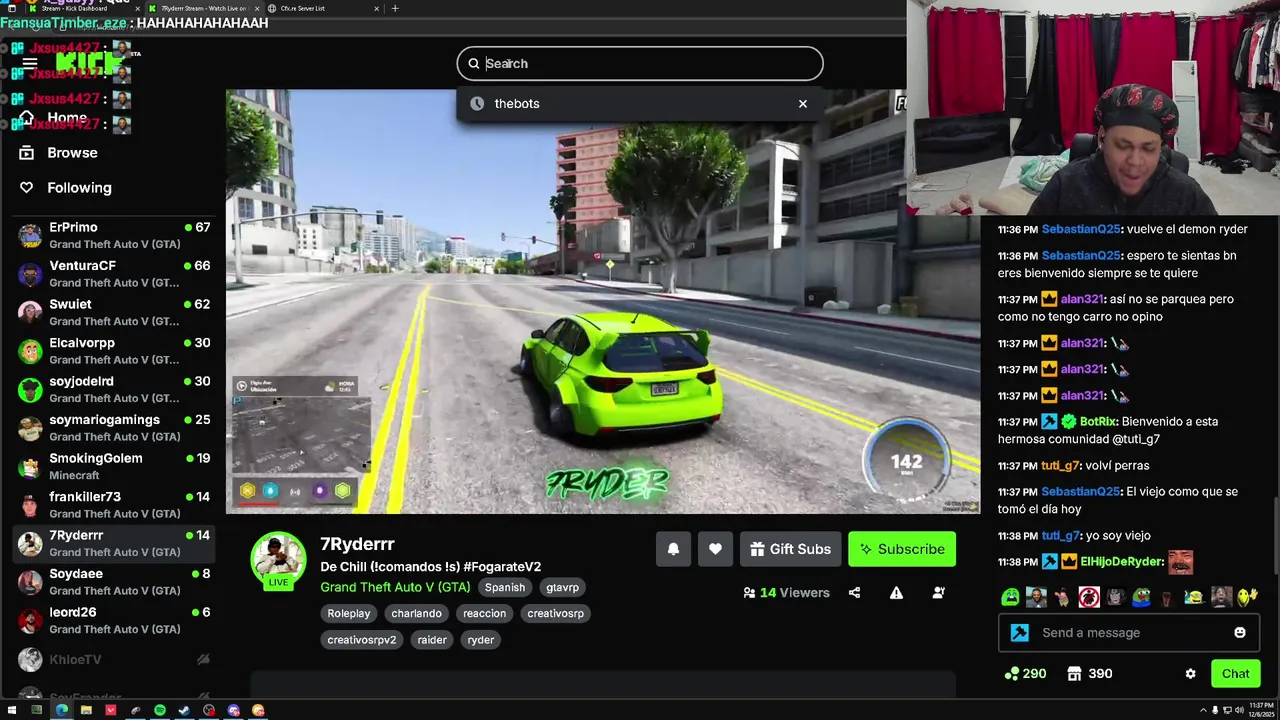Viewport: 1280px width, 720px height.
Task: Open VenturaCF's channel in sidebar
Action: tap(114, 274)
